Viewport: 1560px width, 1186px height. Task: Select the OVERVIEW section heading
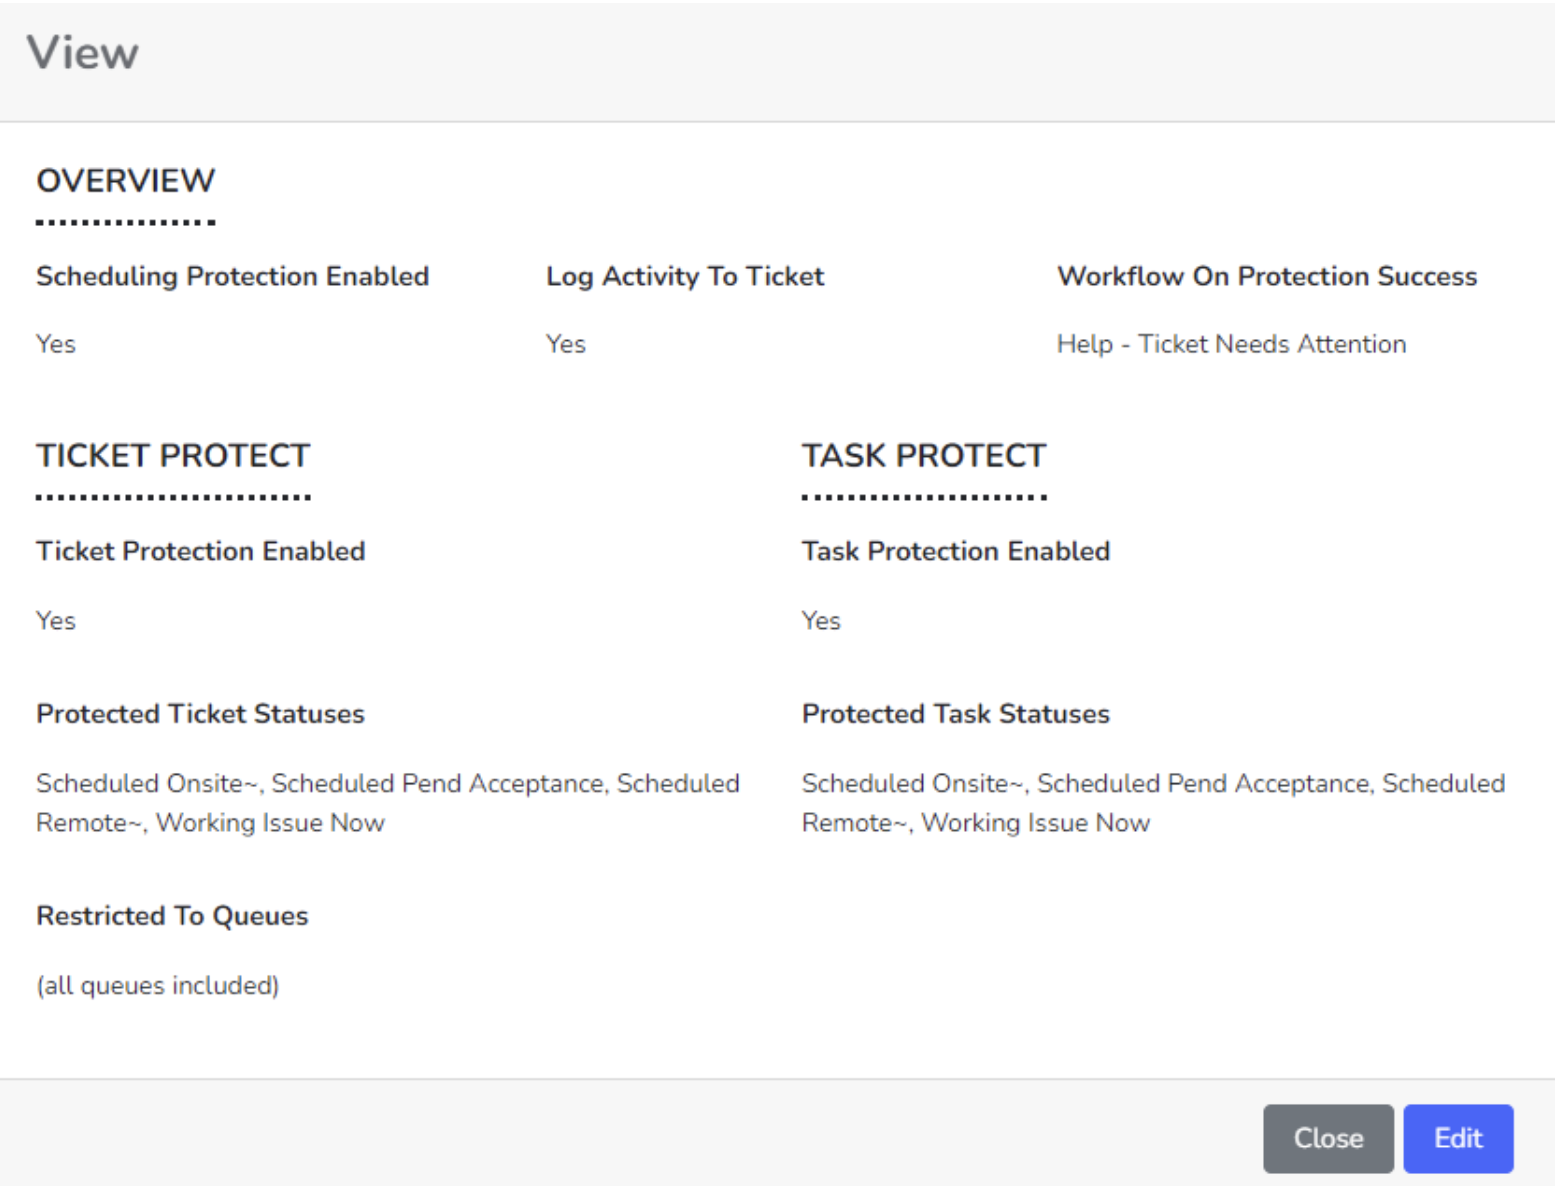tap(126, 181)
